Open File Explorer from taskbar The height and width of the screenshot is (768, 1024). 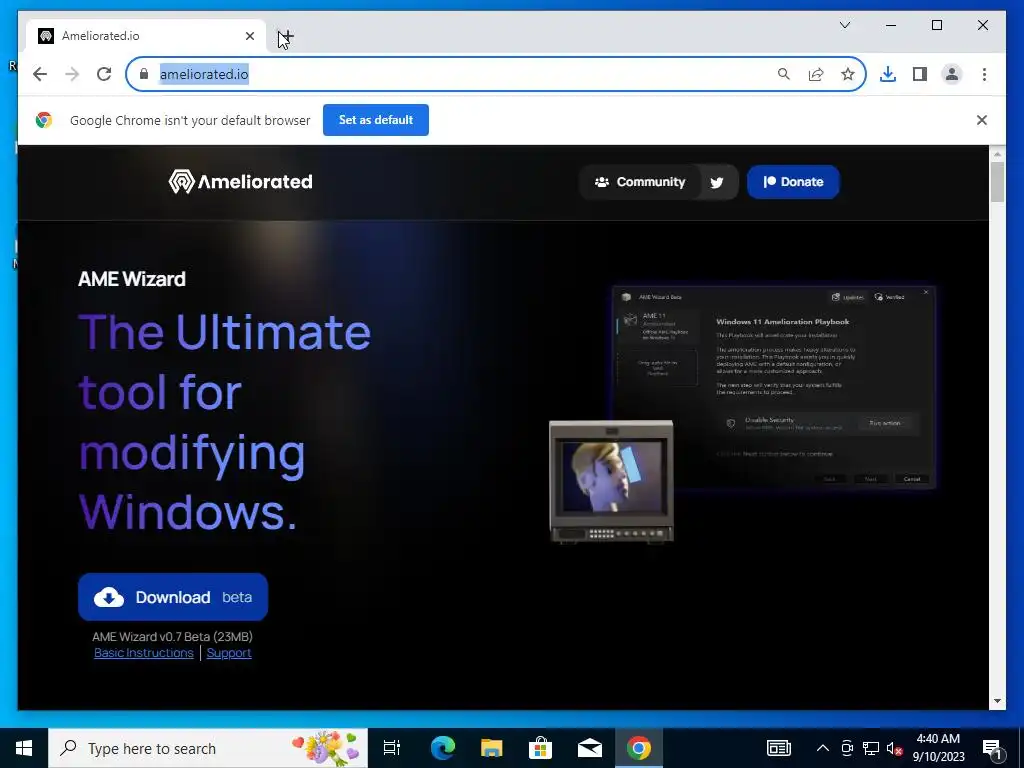[x=492, y=748]
